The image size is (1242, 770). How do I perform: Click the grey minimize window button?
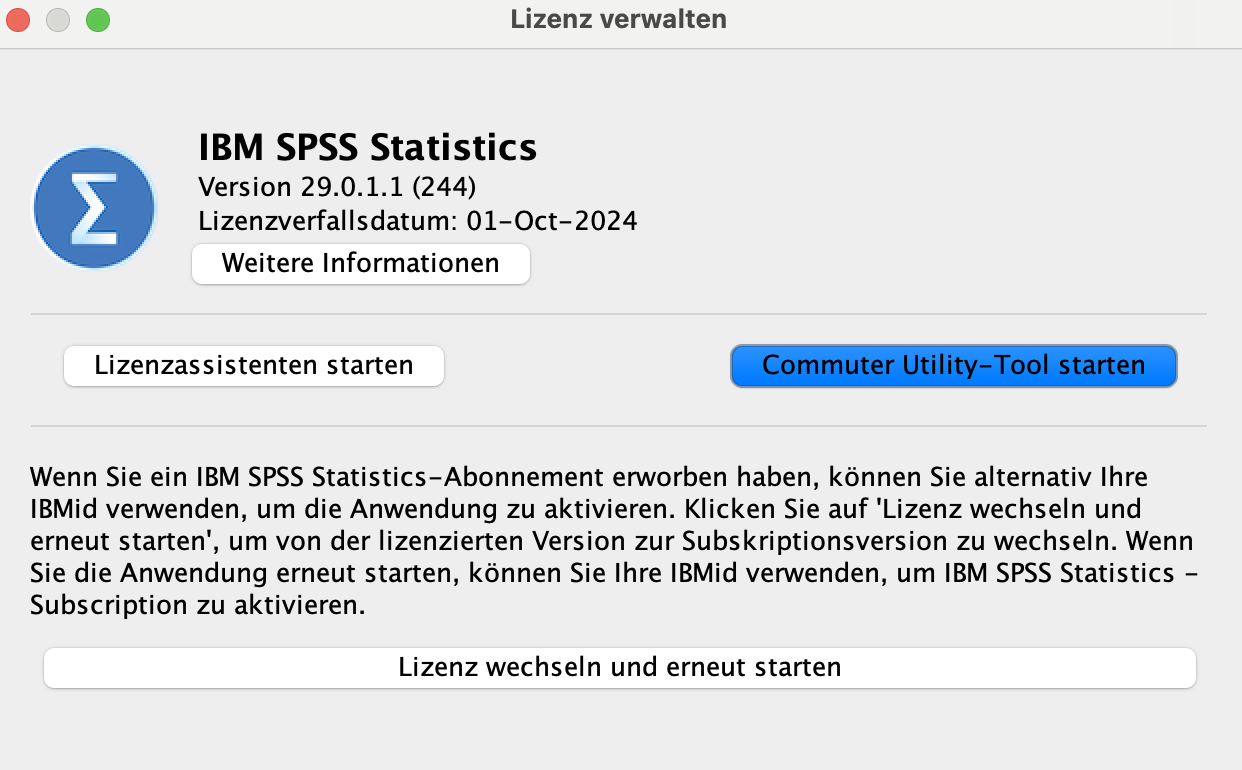pos(58,19)
